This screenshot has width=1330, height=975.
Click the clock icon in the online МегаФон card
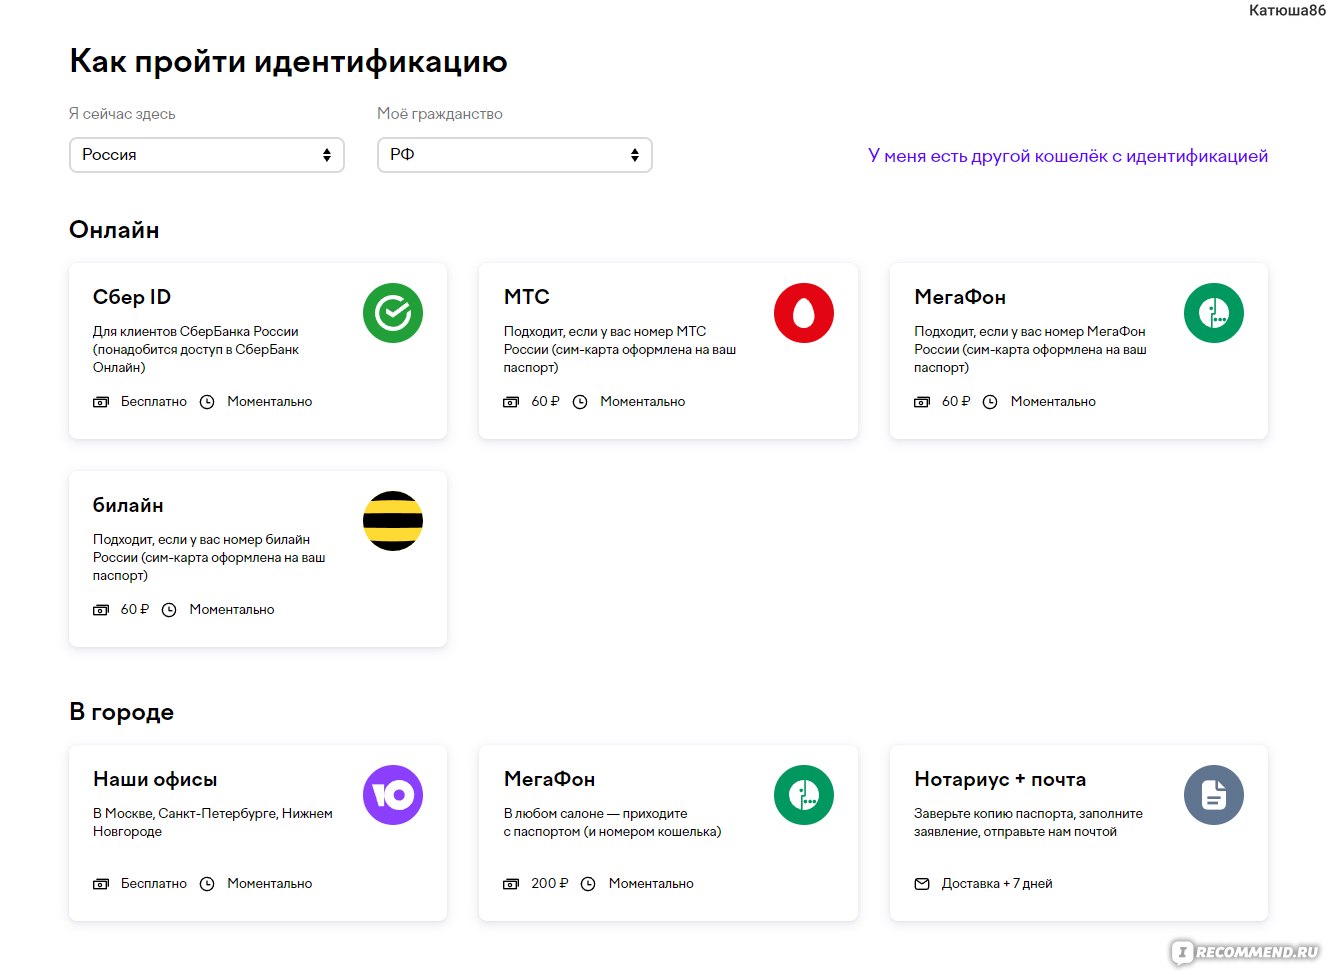click(990, 402)
